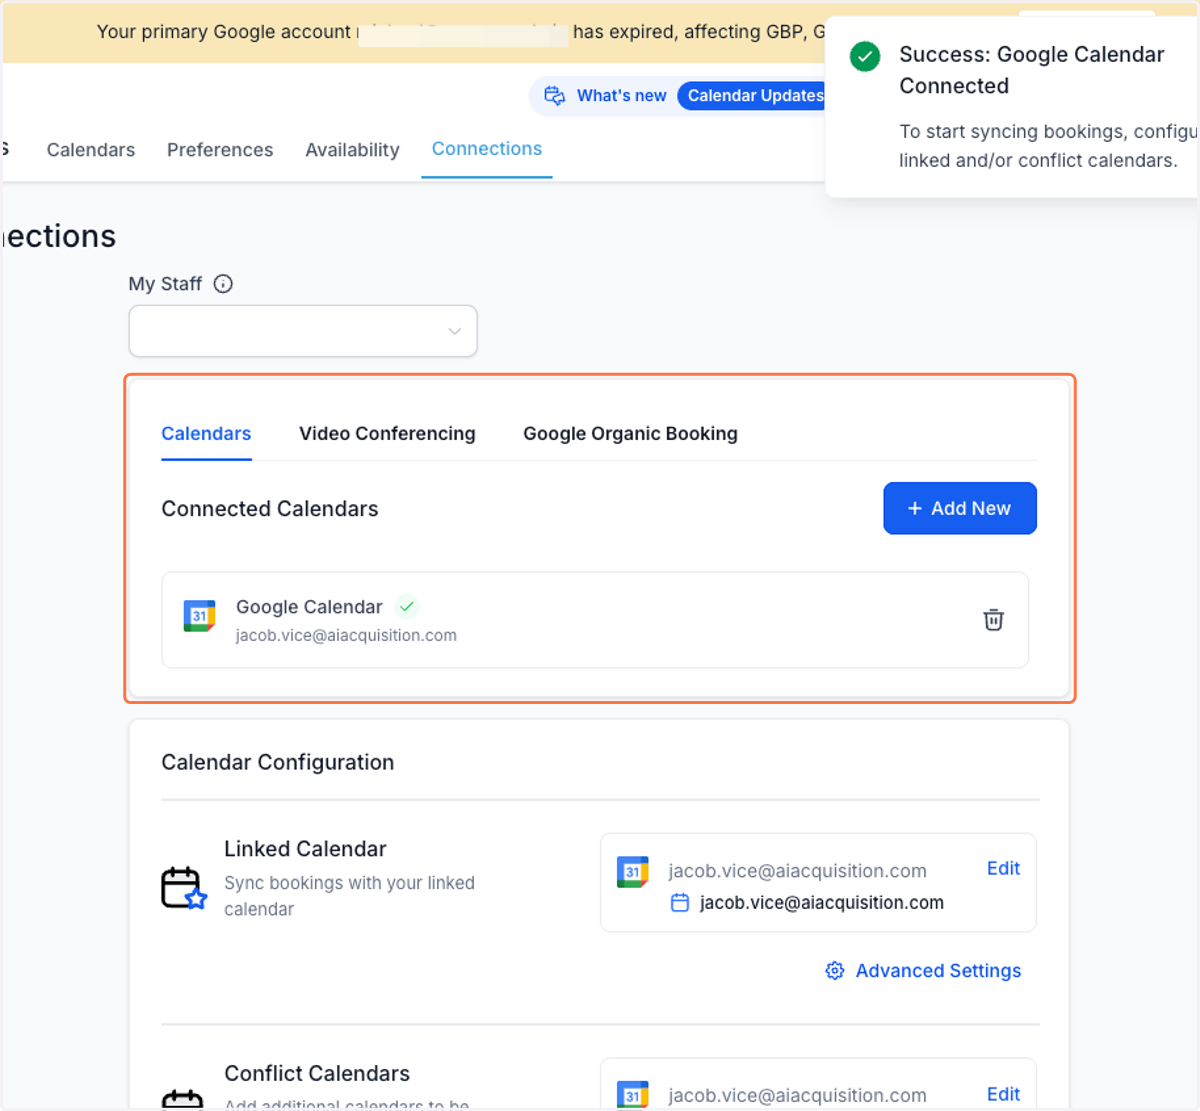Click the green success checkmark in notification
The image size is (1200, 1111).
pyautogui.click(x=865, y=57)
